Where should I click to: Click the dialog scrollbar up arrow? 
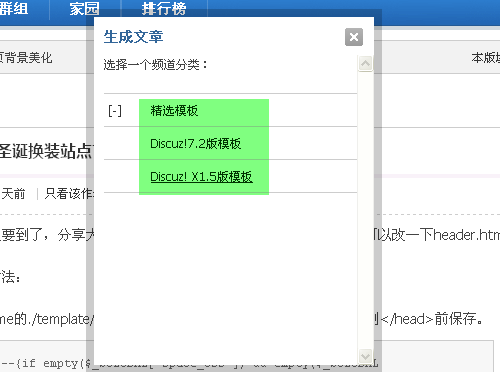[365, 63]
